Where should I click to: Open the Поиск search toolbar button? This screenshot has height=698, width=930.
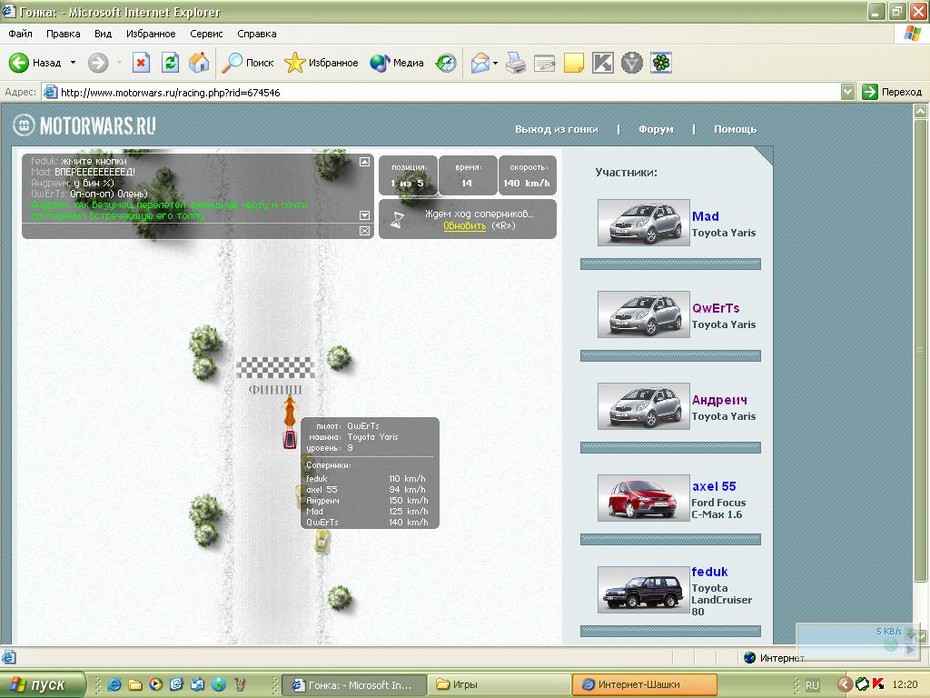click(248, 62)
